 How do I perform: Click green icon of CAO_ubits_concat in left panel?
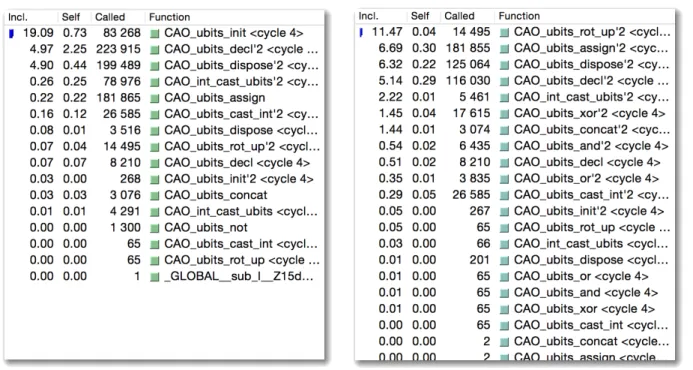click(x=155, y=196)
